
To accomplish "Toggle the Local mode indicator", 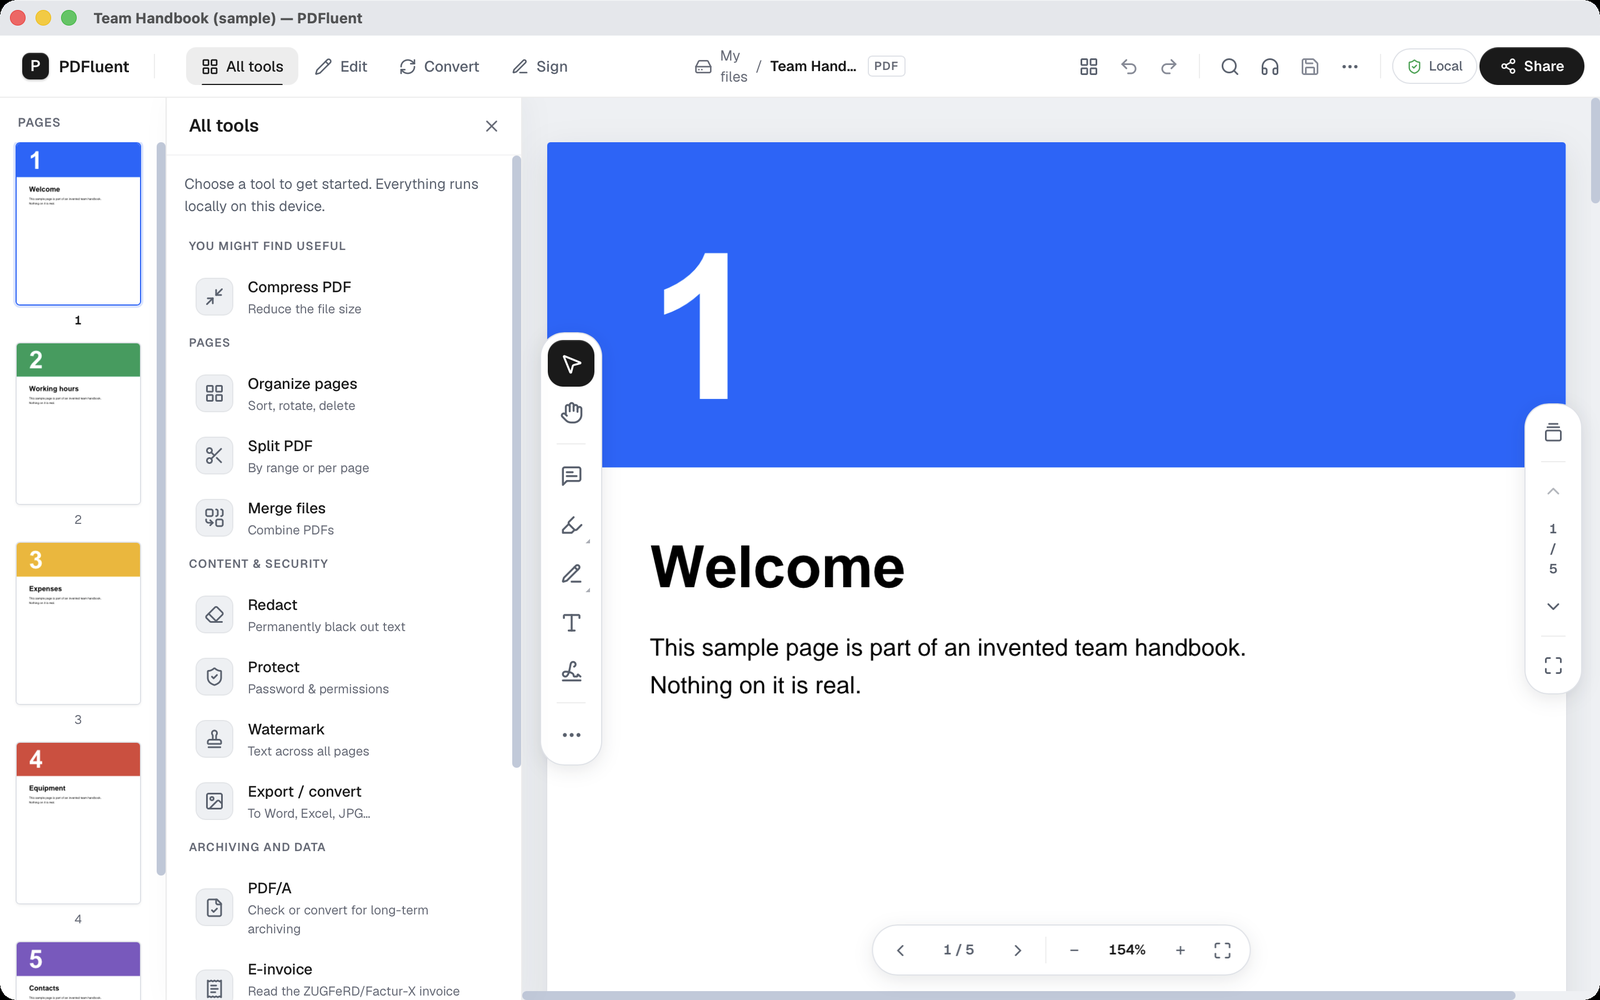I will 1434,66.
